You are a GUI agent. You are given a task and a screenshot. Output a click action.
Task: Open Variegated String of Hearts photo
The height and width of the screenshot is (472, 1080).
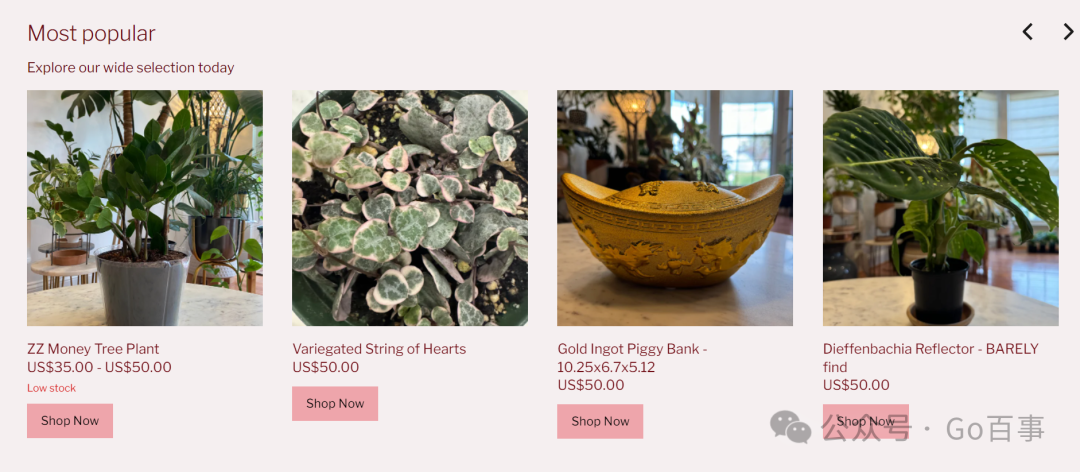410,208
